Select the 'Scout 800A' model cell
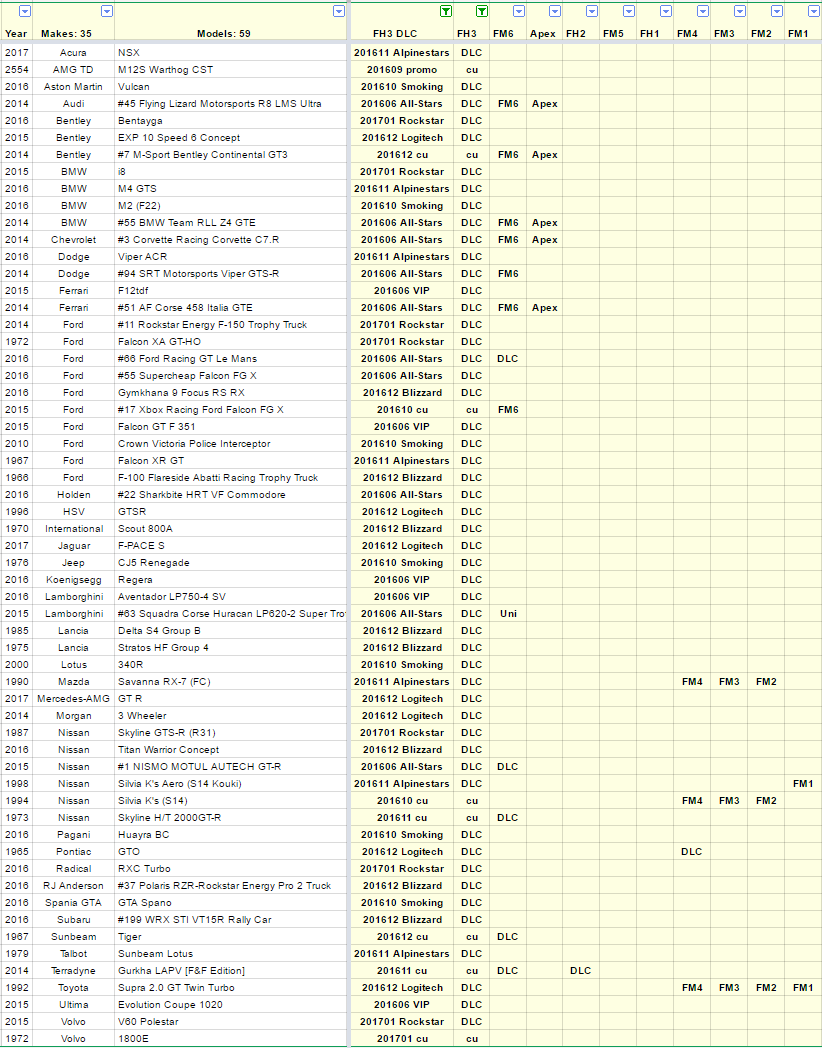This screenshot has width=822, height=1048. tap(231, 529)
